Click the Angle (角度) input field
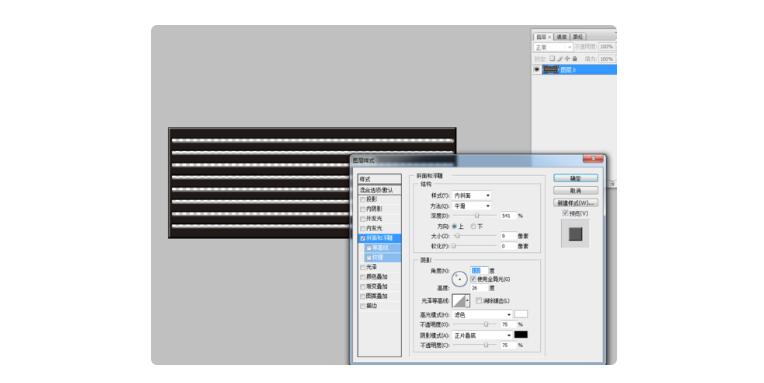The height and width of the screenshot is (383, 764). (479, 270)
